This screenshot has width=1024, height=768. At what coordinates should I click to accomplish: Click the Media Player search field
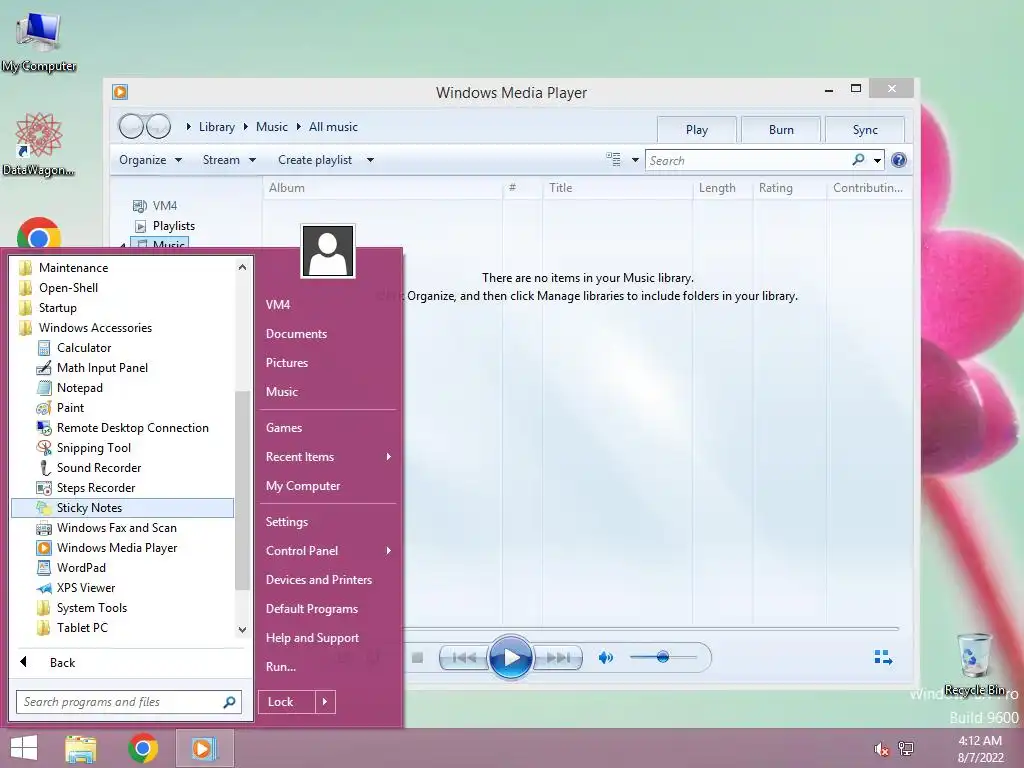pos(748,160)
